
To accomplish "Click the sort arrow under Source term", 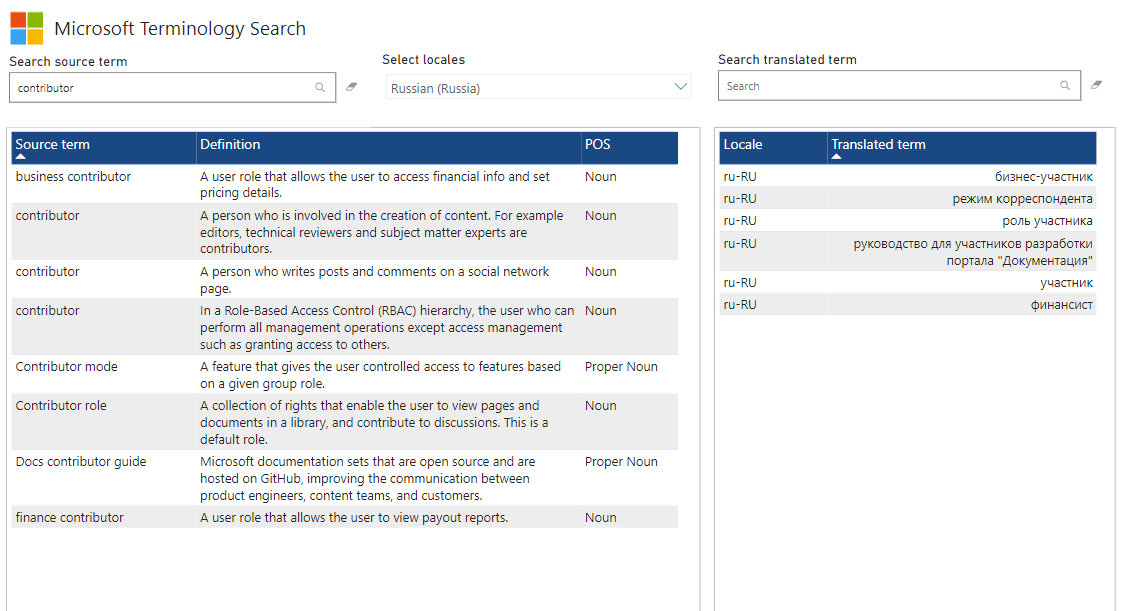I will 21,157.
